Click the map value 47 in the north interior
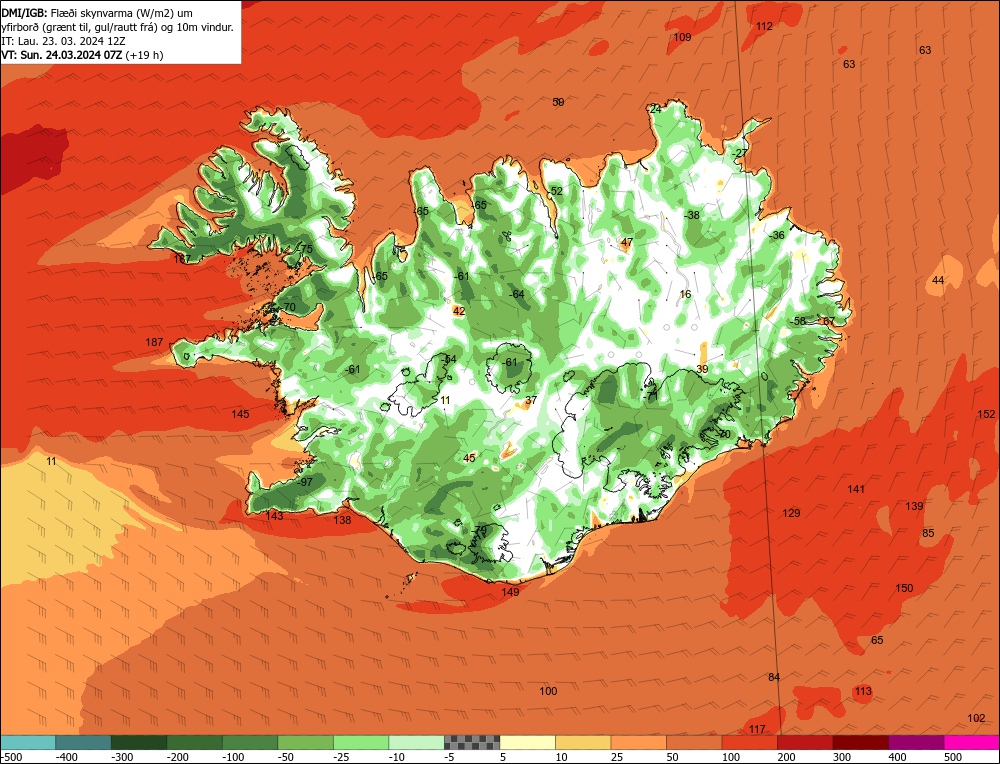 (x=627, y=242)
